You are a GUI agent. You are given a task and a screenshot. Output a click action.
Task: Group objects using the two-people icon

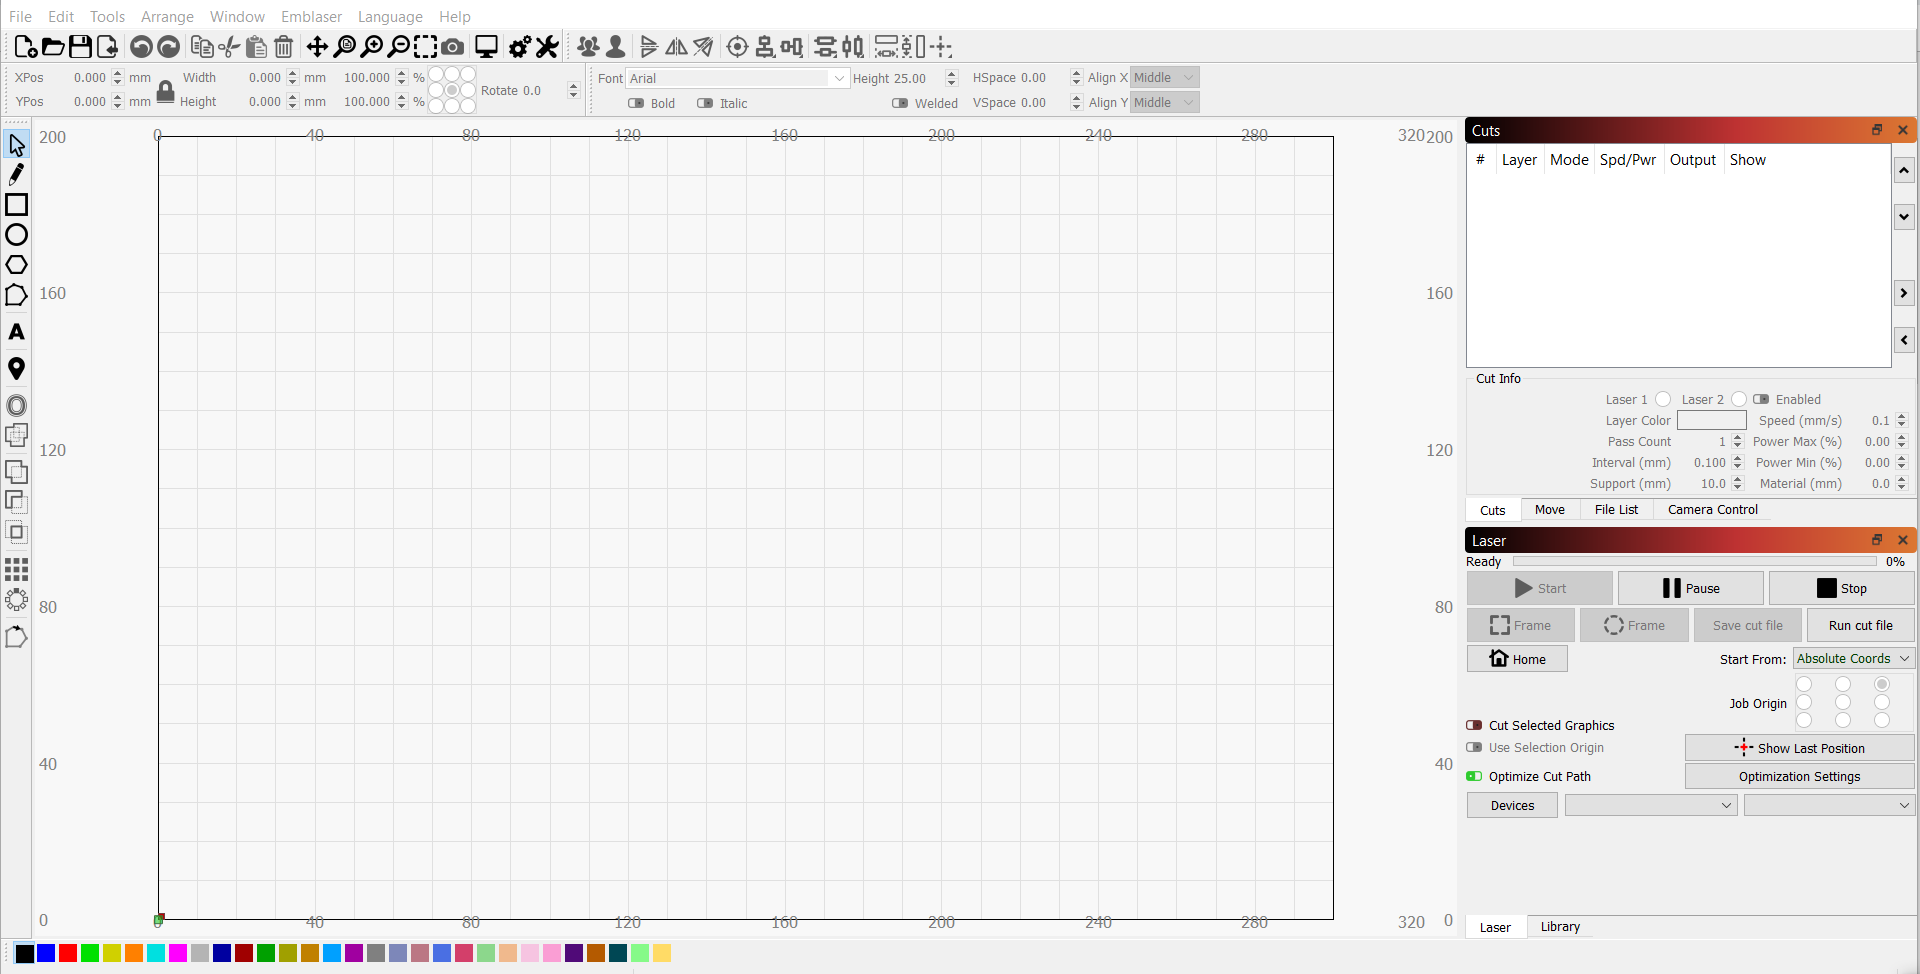tap(588, 46)
